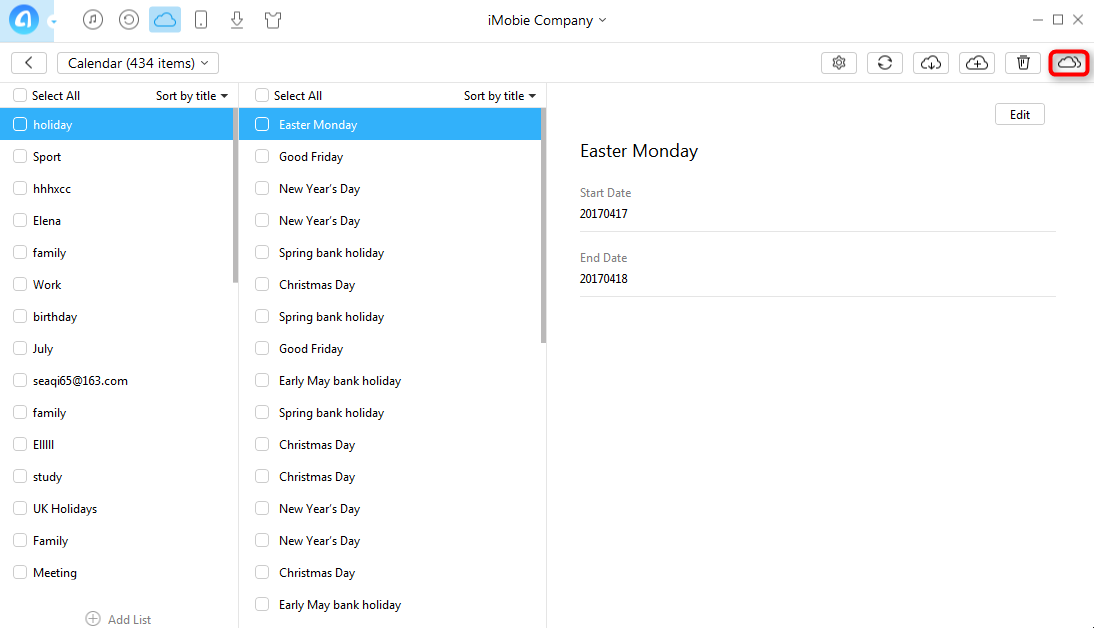
Task: Click the events list scrollbar
Action: (544, 225)
